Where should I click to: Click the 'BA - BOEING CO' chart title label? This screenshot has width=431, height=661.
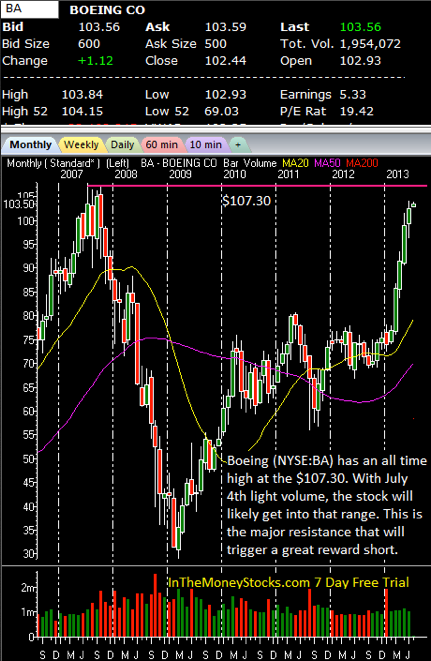pos(179,163)
